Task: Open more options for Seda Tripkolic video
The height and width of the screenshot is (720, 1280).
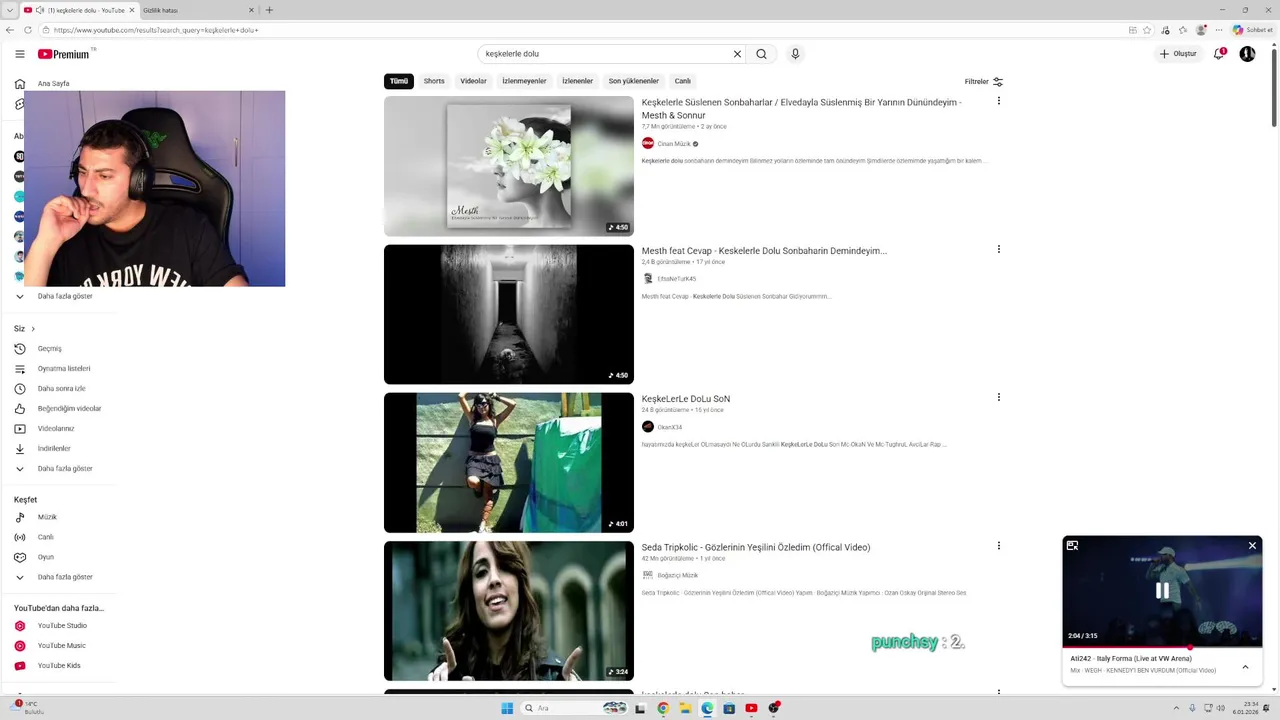Action: click(x=998, y=546)
